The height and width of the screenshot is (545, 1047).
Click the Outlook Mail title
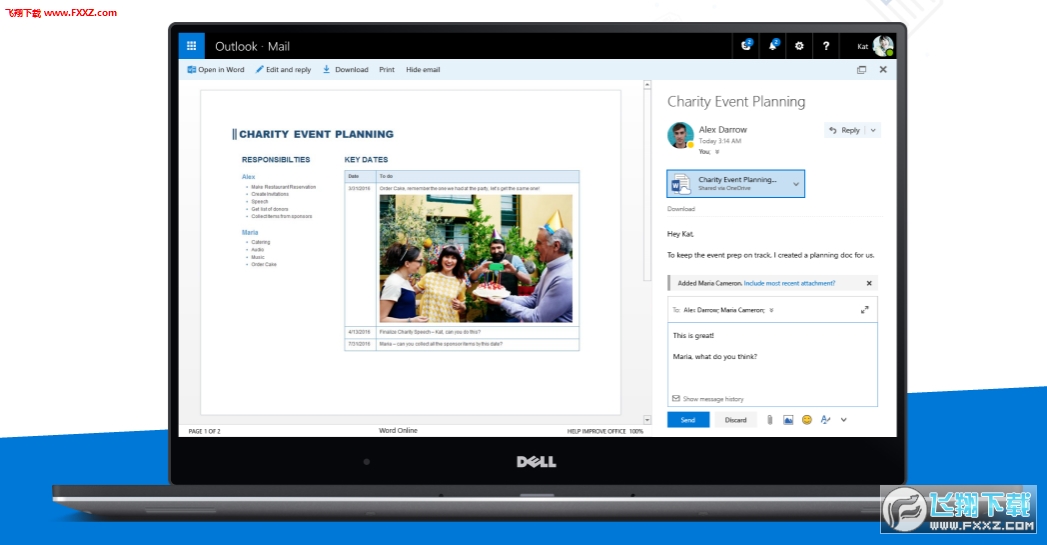point(252,46)
